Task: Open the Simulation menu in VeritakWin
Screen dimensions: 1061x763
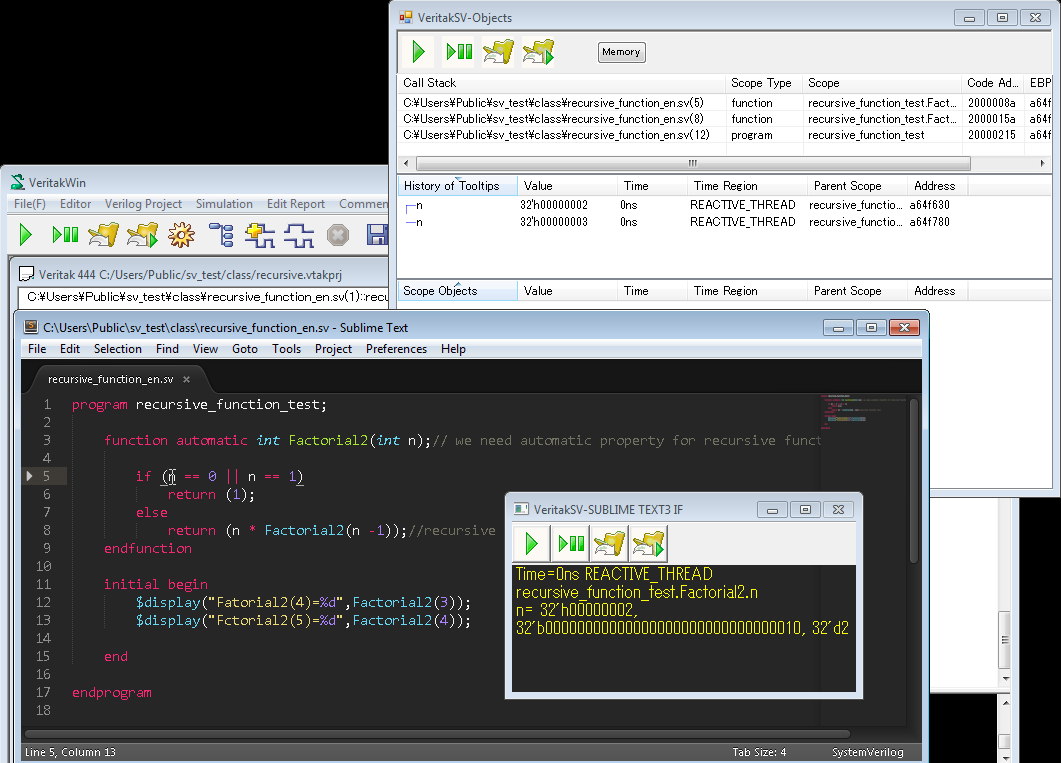Action: (x=224, y=204)
